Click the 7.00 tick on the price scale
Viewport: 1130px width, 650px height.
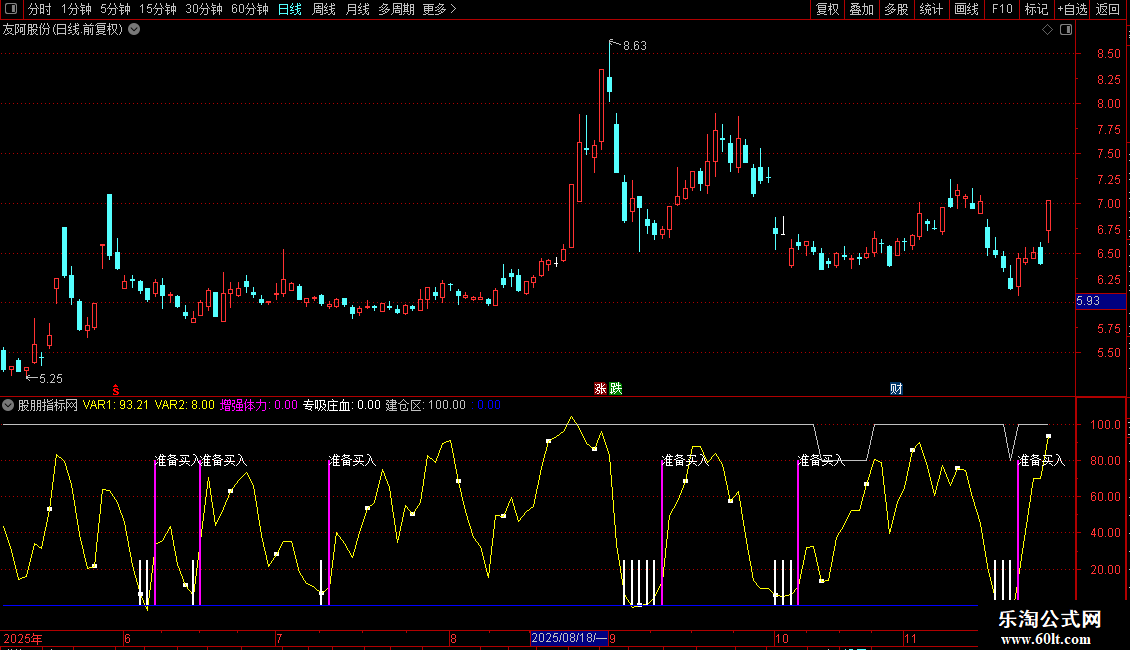[x=1108, y=204]
